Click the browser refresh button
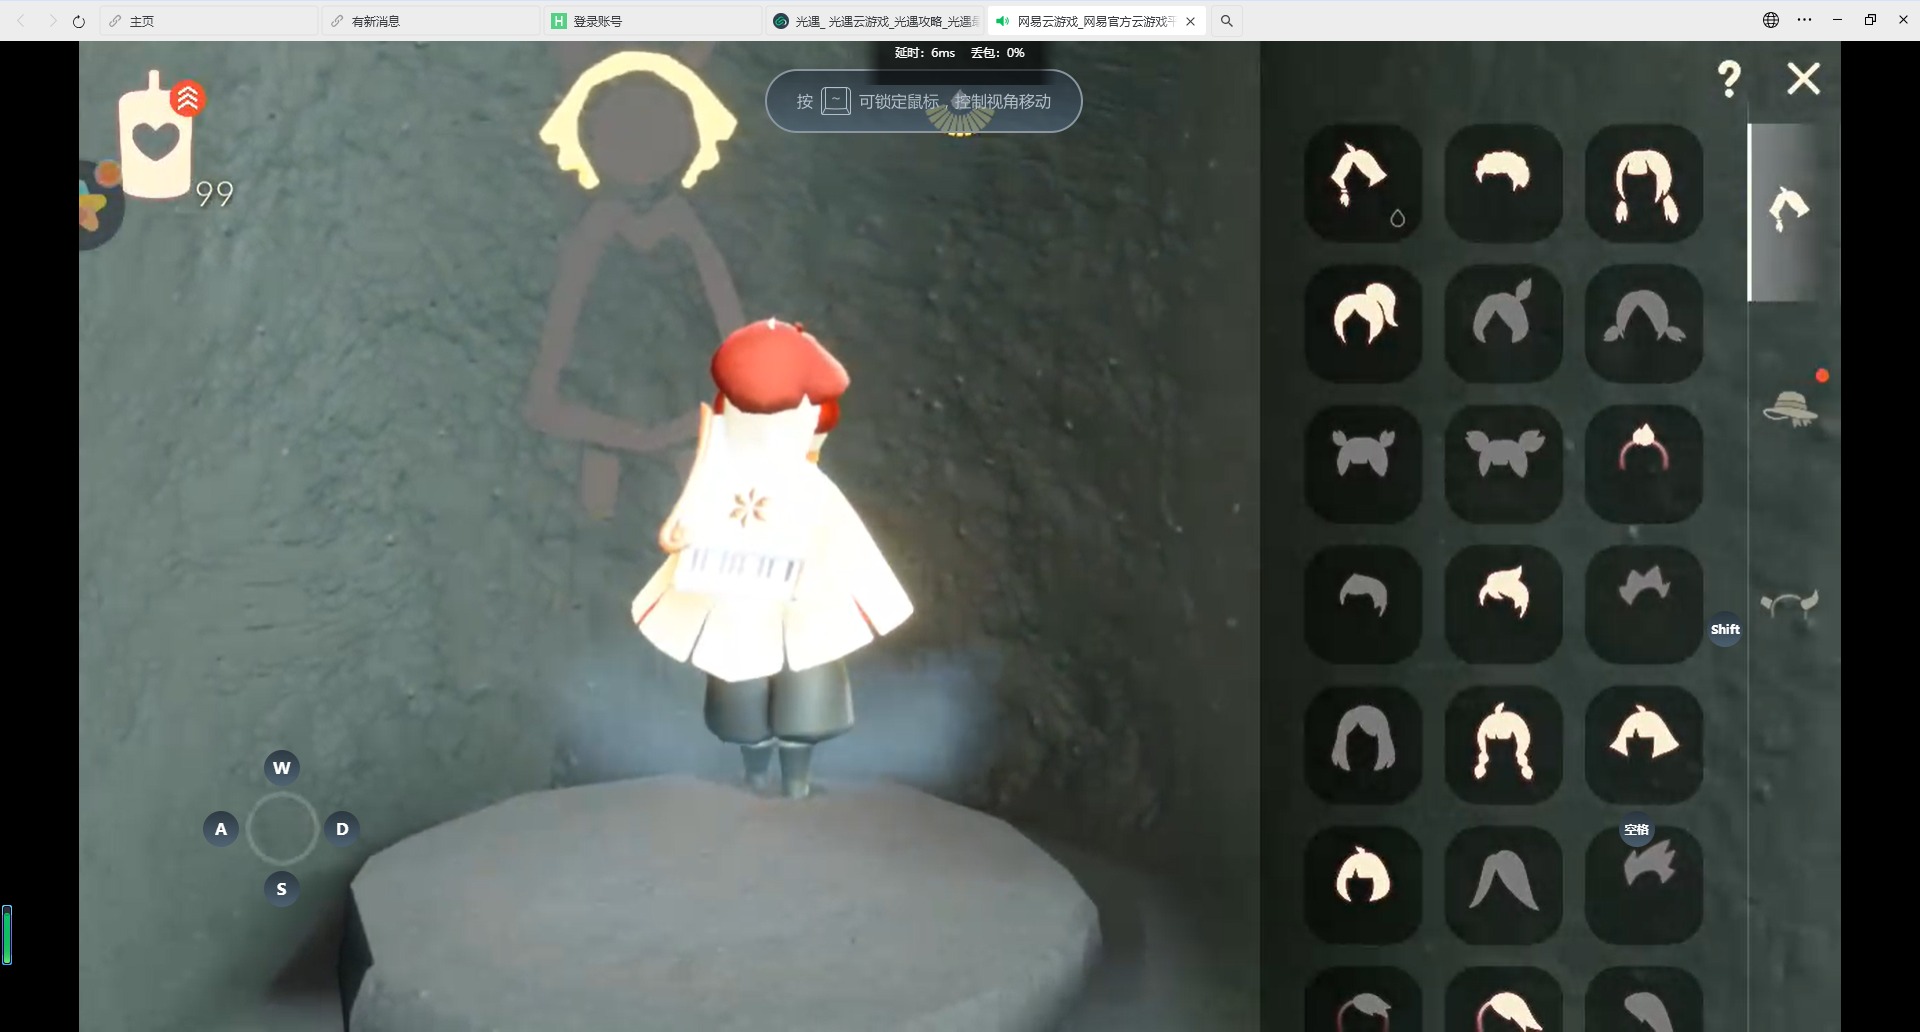The image size is (1920, 1032). tap(79, 21)
